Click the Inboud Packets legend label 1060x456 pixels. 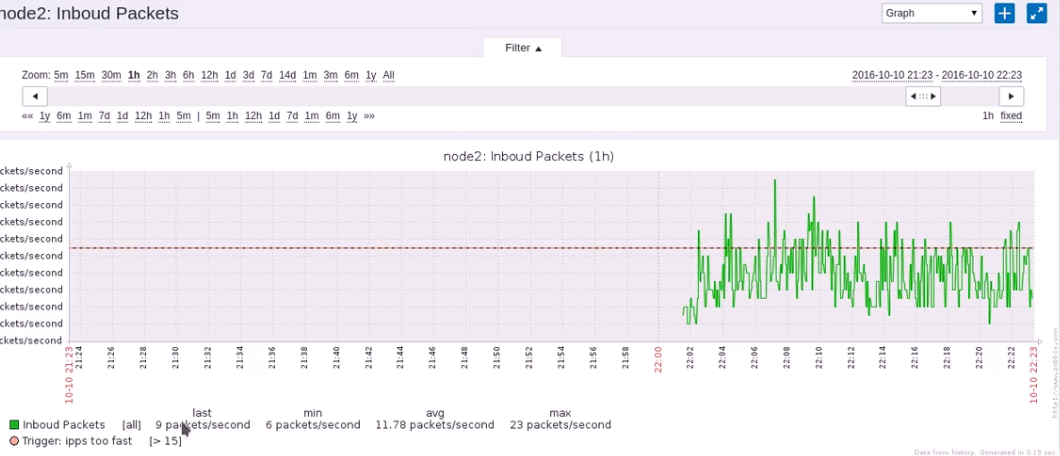[x=64, y=425]
